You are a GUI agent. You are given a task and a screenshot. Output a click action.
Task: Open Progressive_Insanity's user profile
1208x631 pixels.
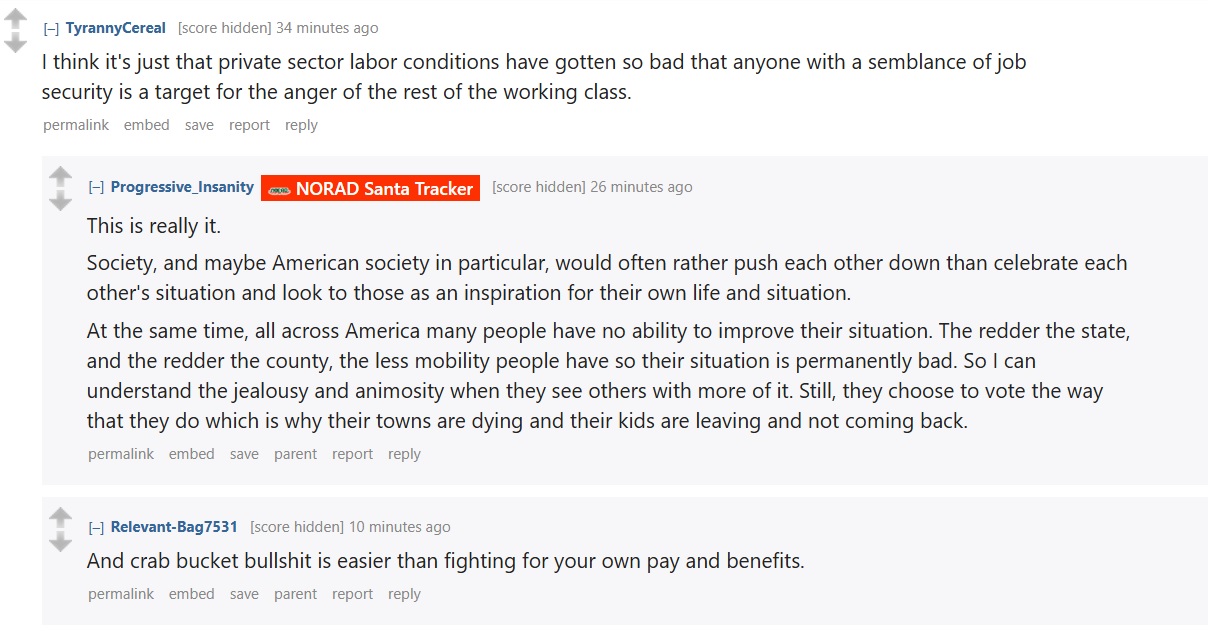click(x=182, y=187)
